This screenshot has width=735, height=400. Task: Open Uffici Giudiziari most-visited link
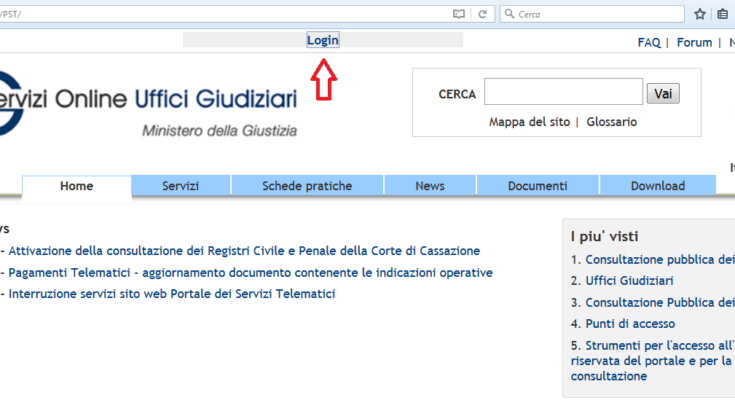[x=629, y=281]
